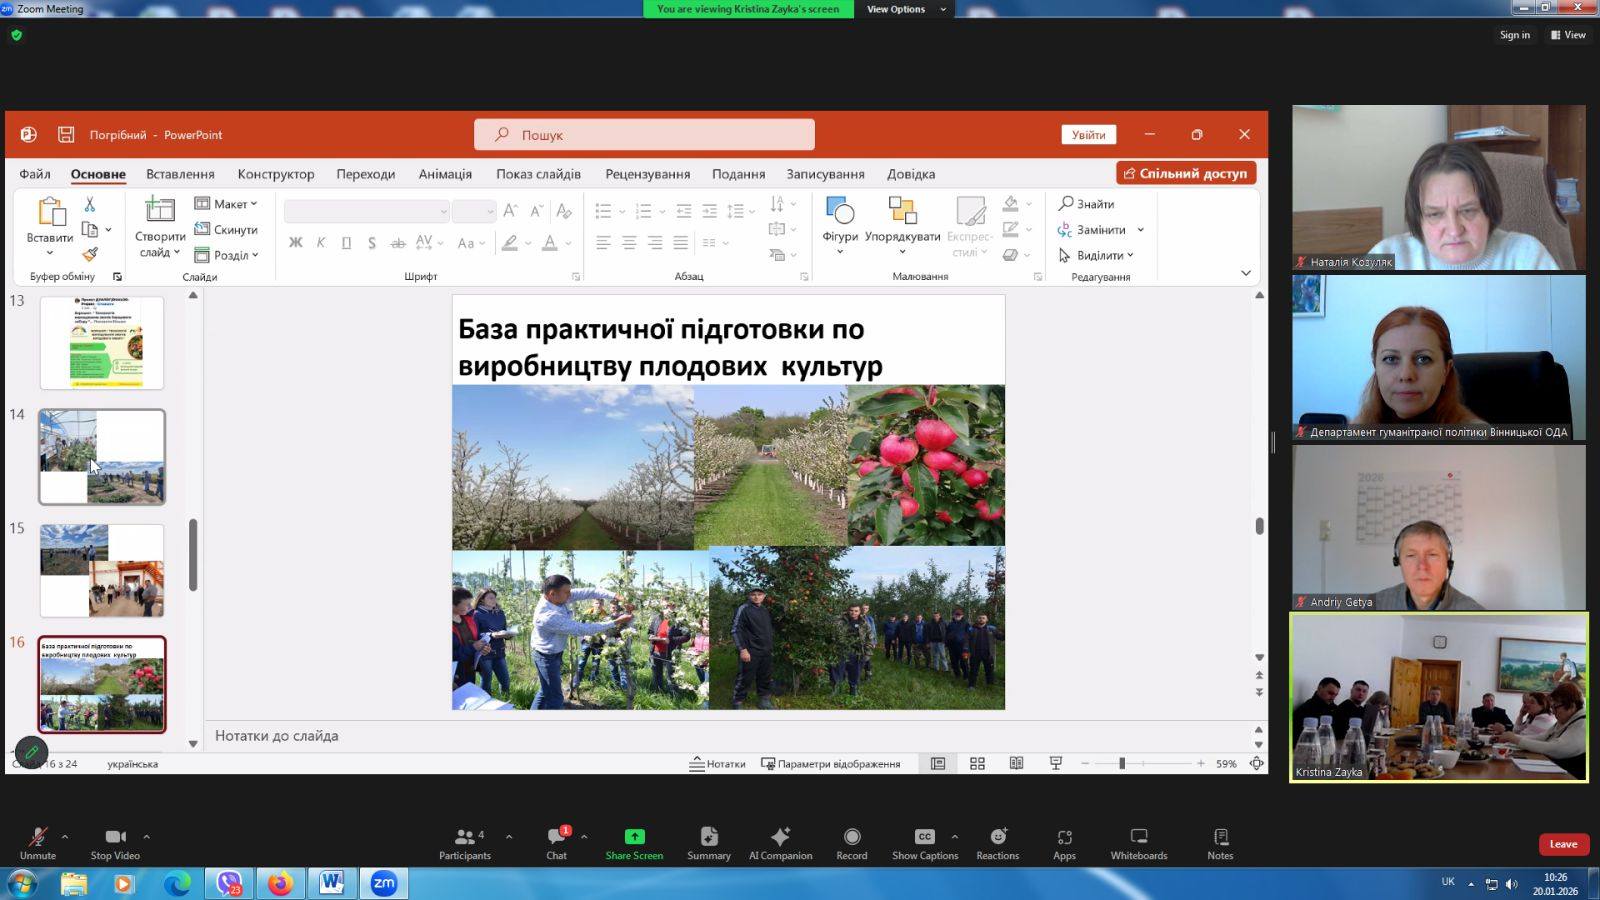Image resolution: width=1600 pixels, height=900 pixels.
Task: Open Zoom Whiteboards
Action: click(x=1138, y=842)
